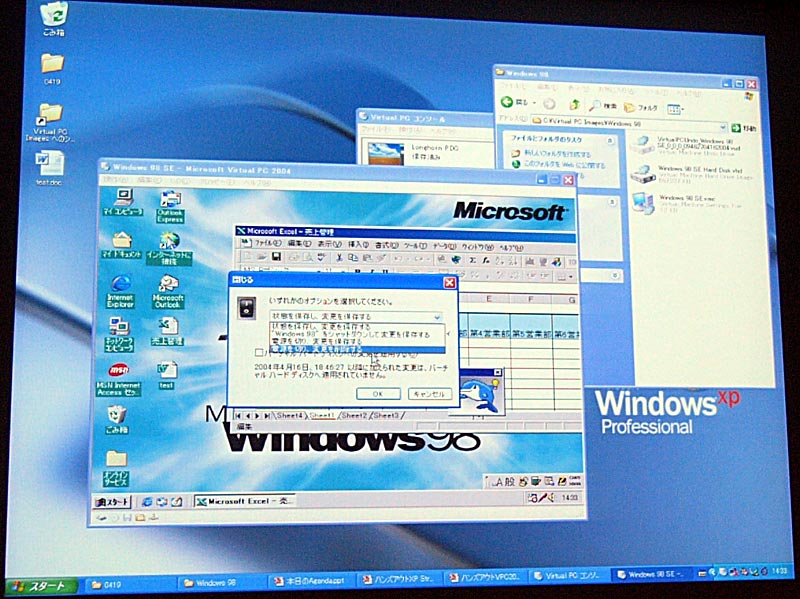Open the Chart Wizard icon in Excel
Image resolution: width=800 pixels, height=599 pixels.
pyautogui.click(x=530, y=261)
